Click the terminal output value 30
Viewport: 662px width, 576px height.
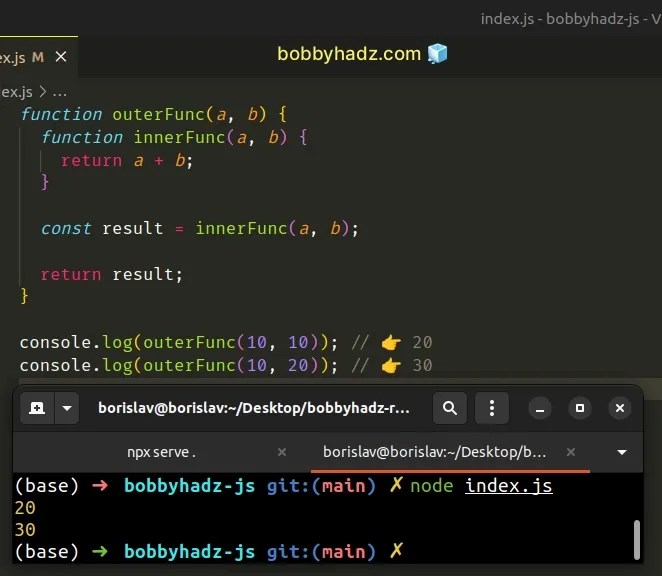point(25,530)
